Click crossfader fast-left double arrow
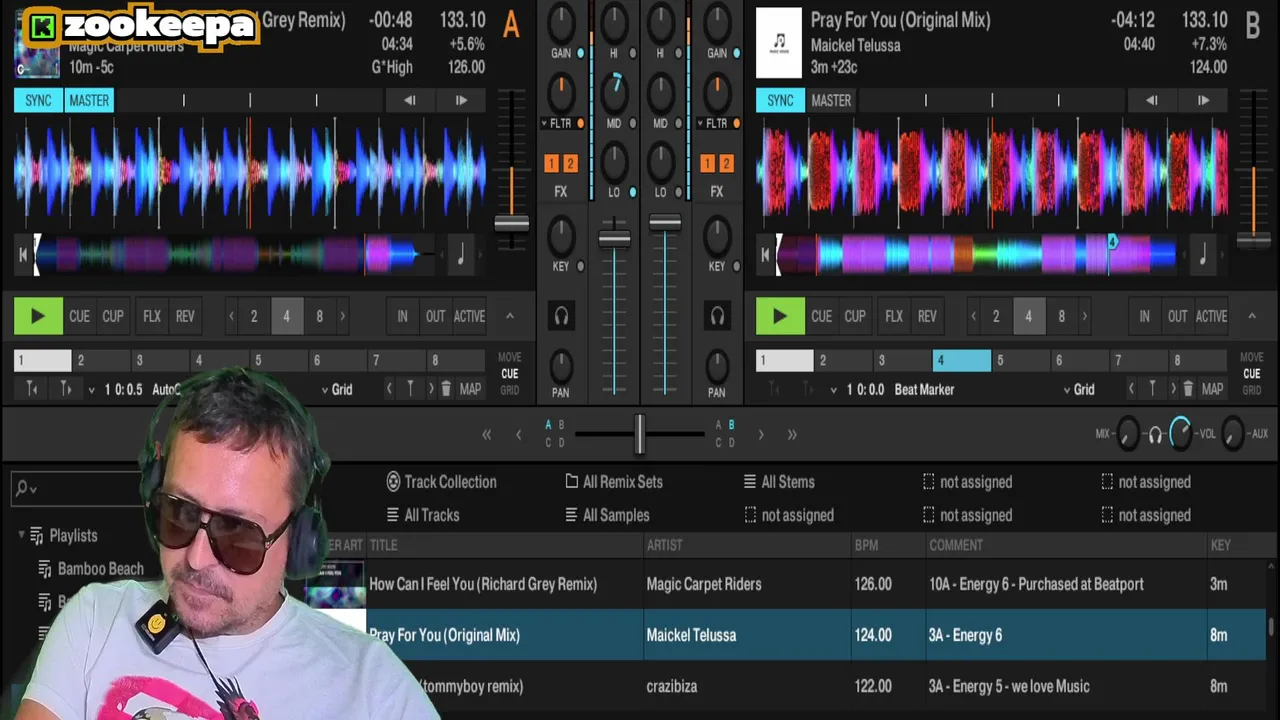The width and height of the screenshot is (1280, 720). 487,434
